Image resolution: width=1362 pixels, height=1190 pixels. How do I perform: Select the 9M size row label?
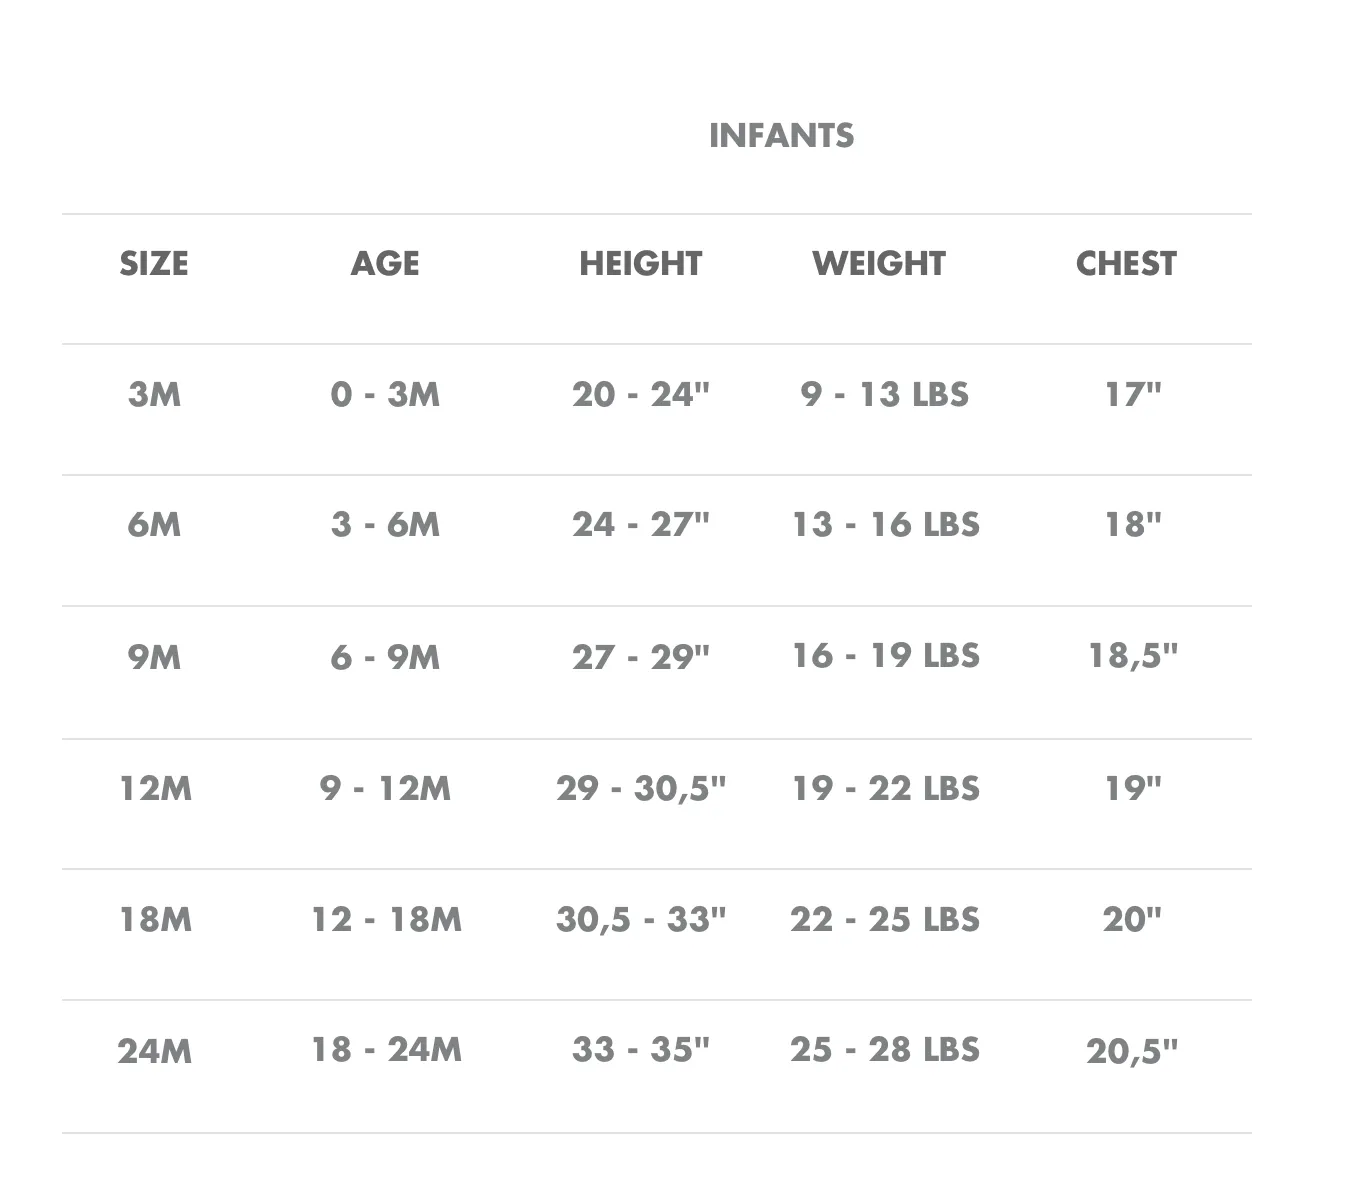click(155, 656)
